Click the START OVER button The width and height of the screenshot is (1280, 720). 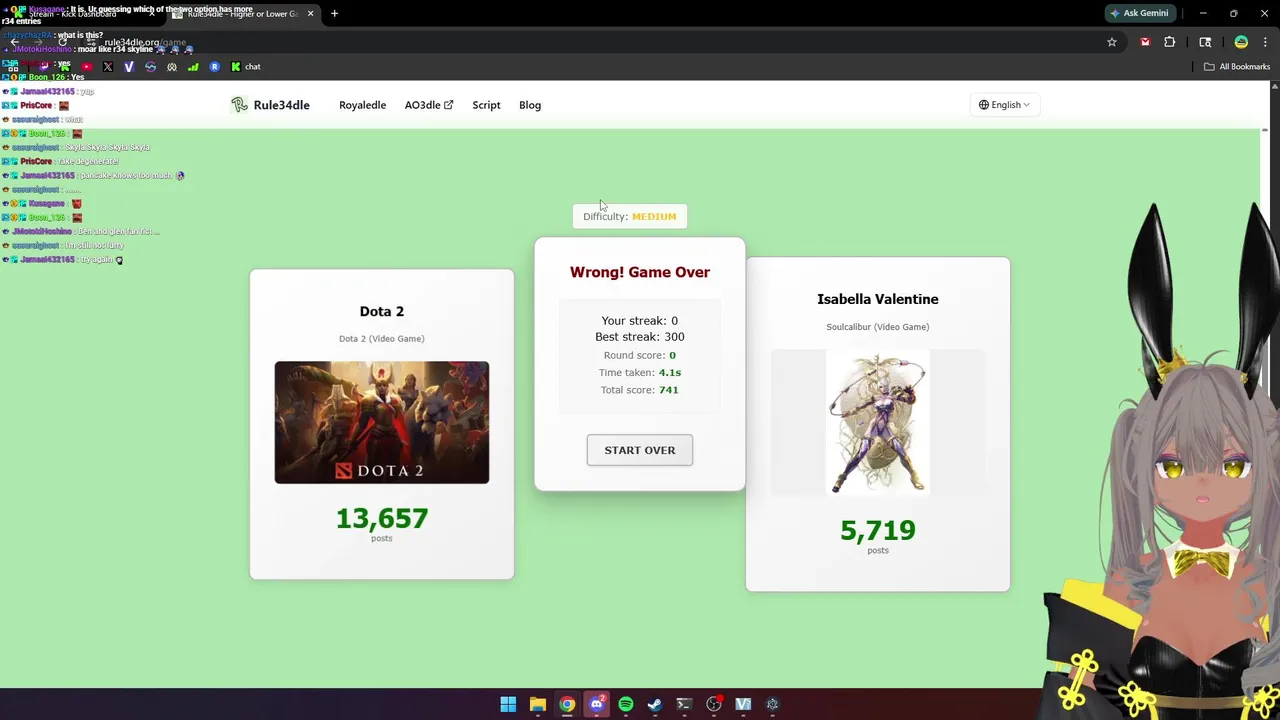click(x=639, y=450)
